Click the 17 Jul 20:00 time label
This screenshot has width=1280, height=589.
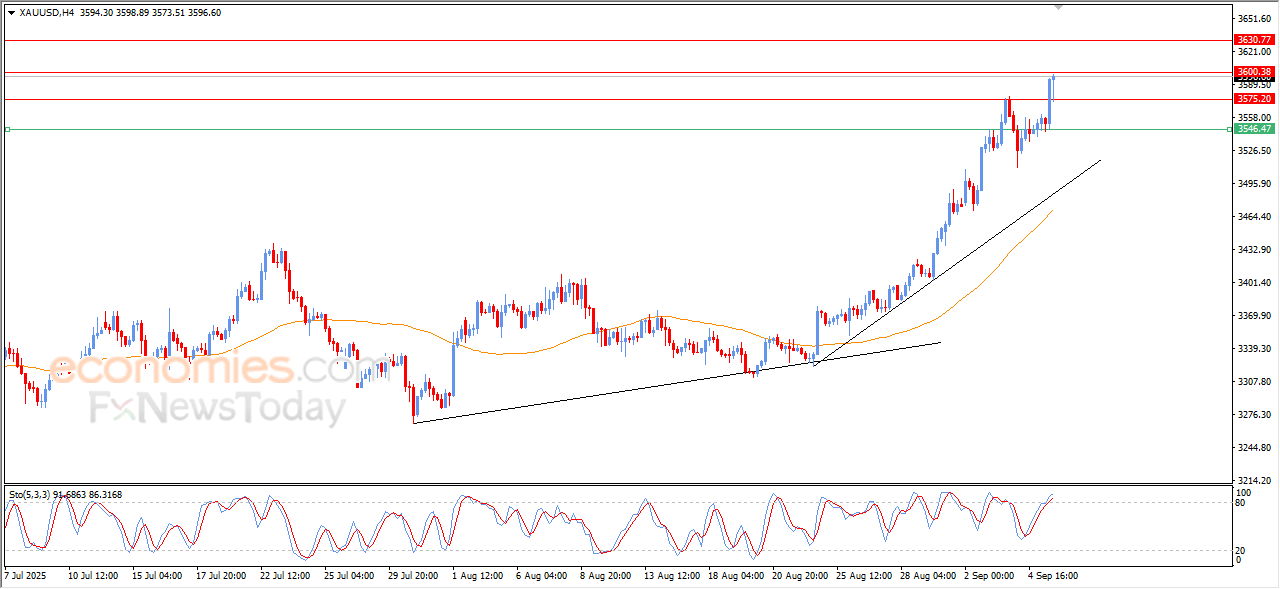click(221, 576)
